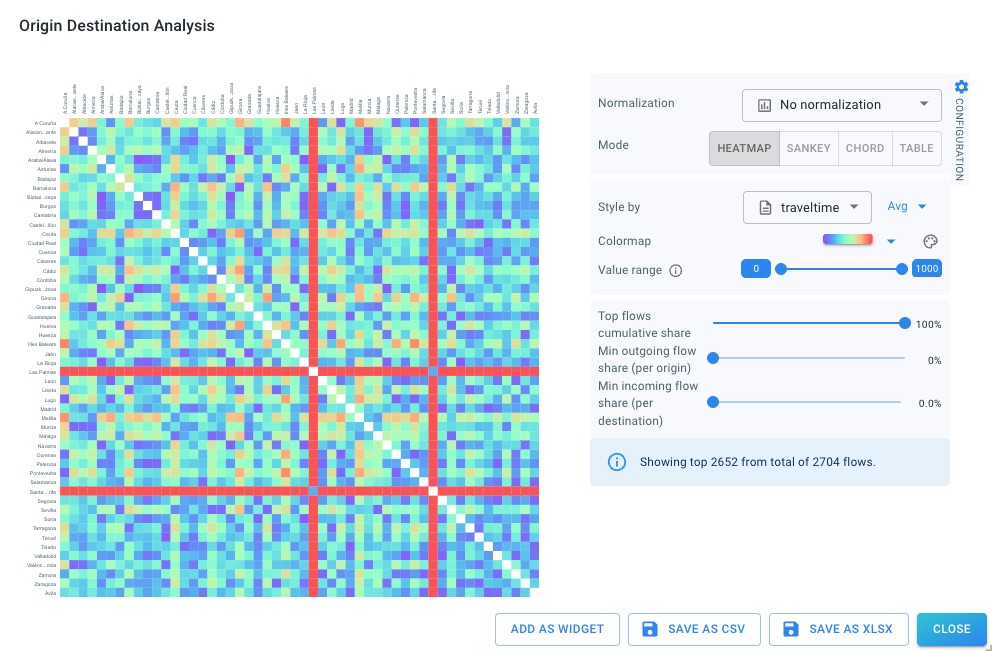
Task: Click the Value range info icon
Action: [x=676, y=270]
